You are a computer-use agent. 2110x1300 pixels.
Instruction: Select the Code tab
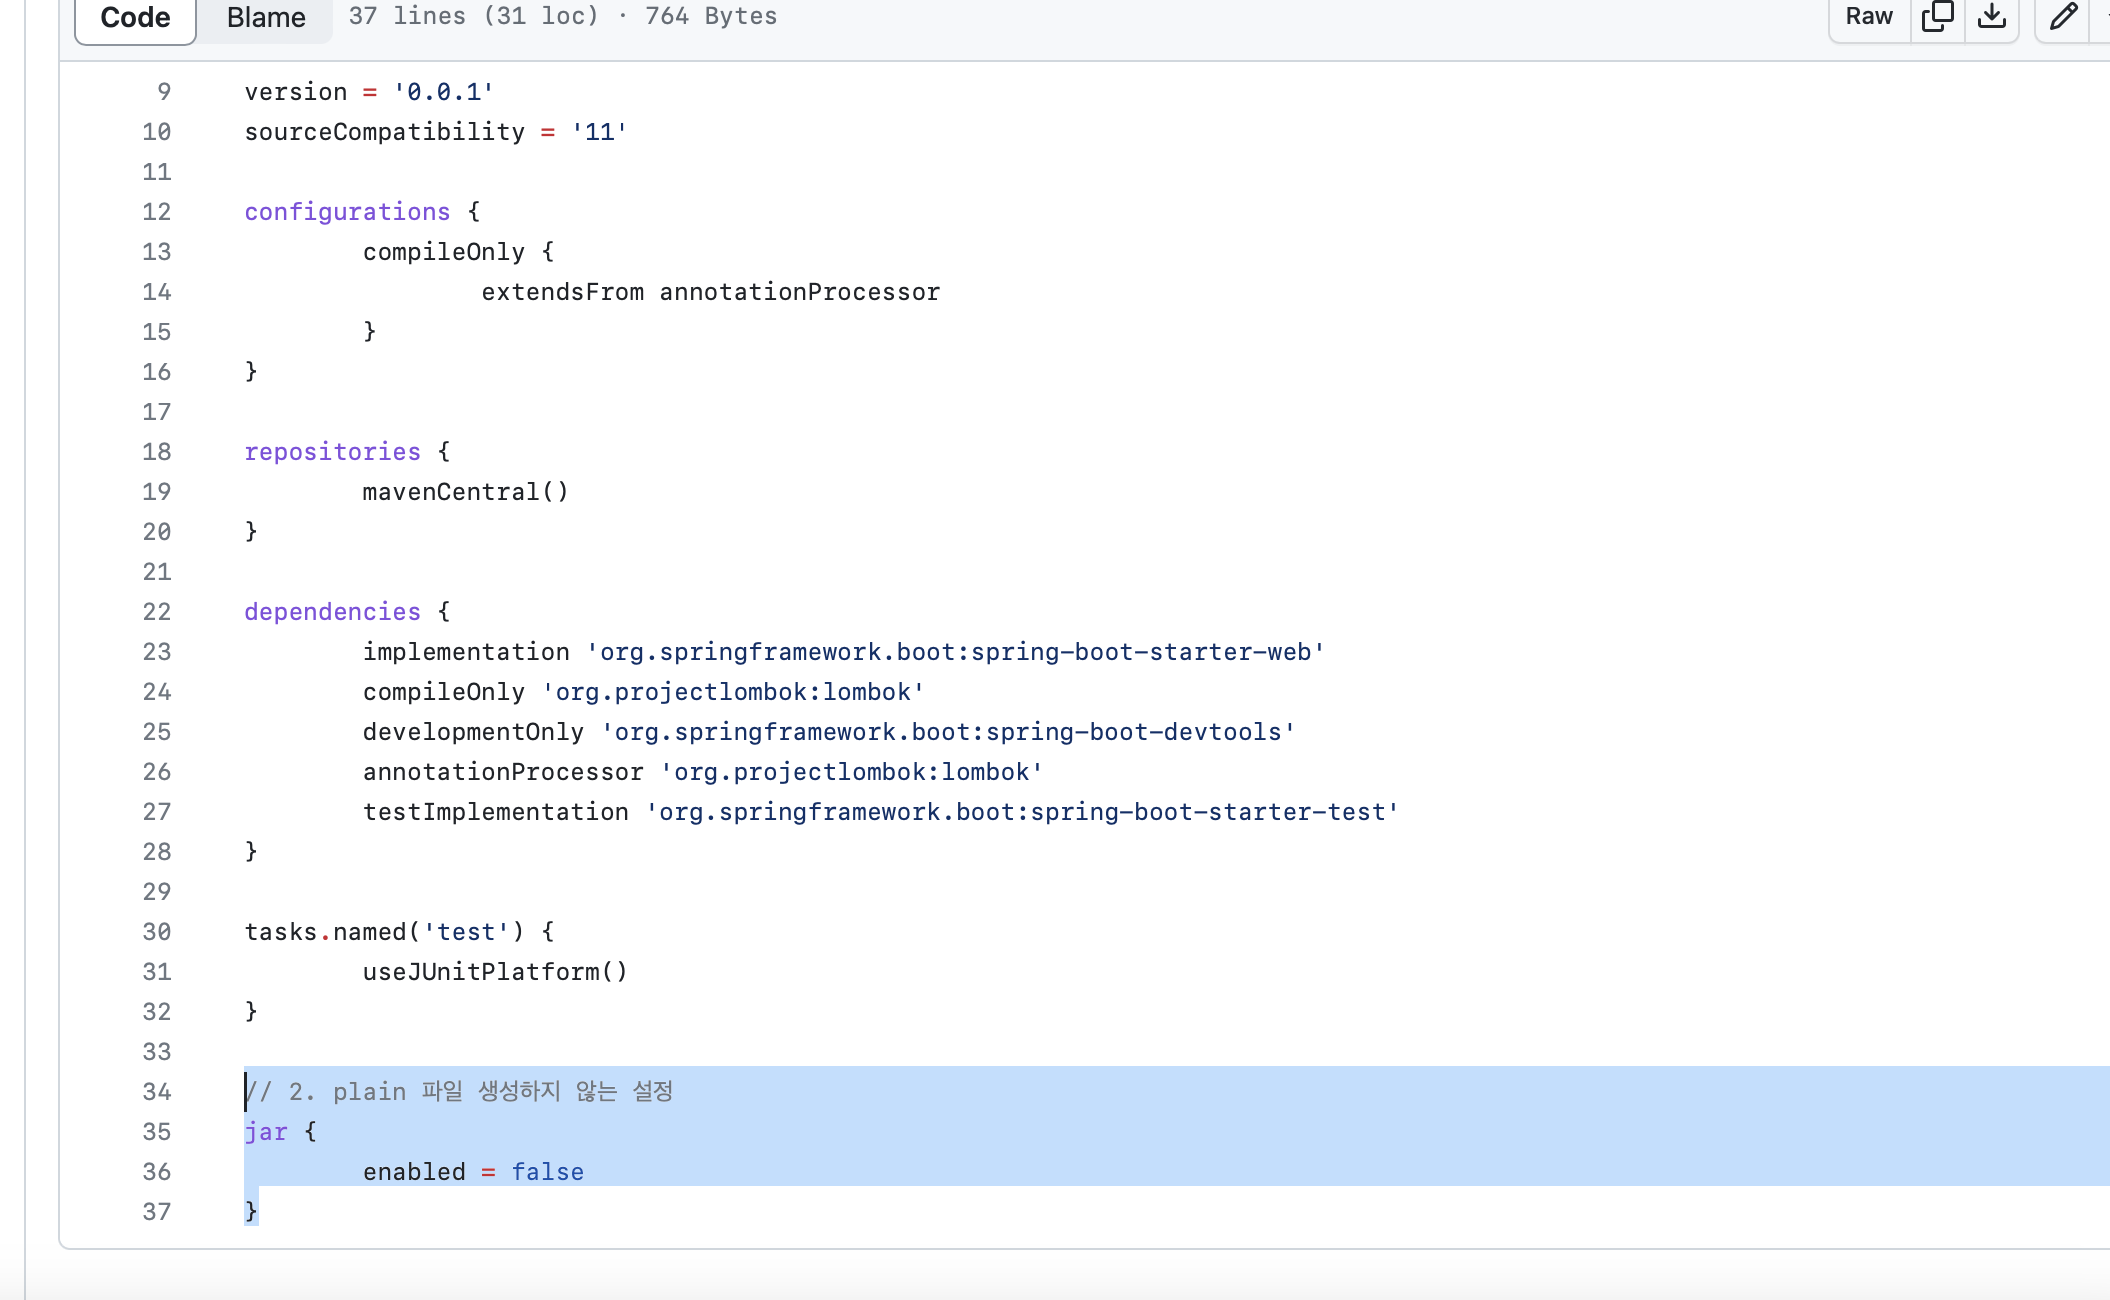click(135, 18)
